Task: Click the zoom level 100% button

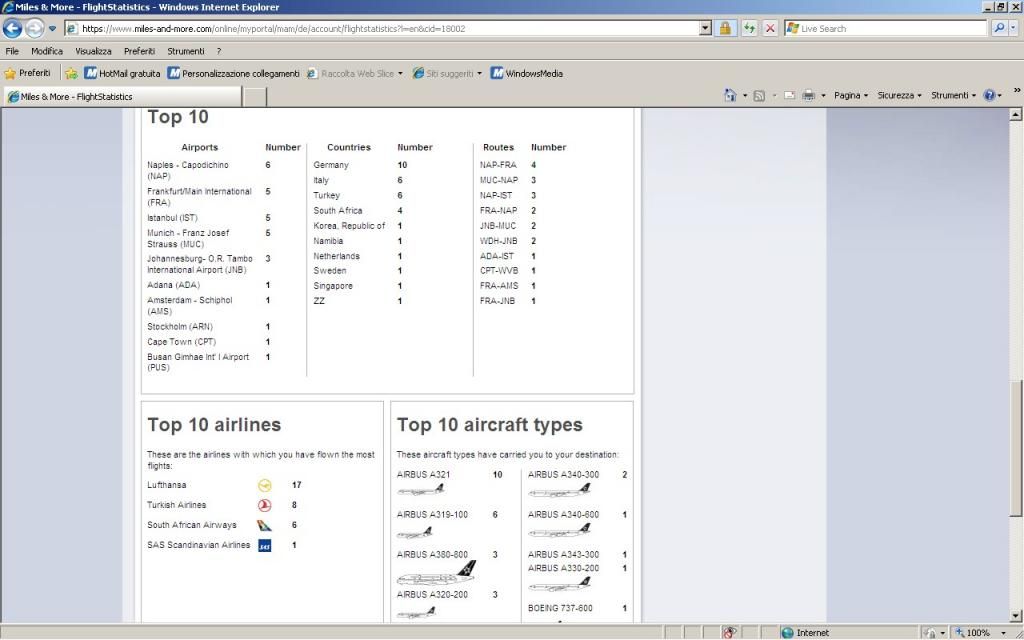Action: tap(973, 632)
